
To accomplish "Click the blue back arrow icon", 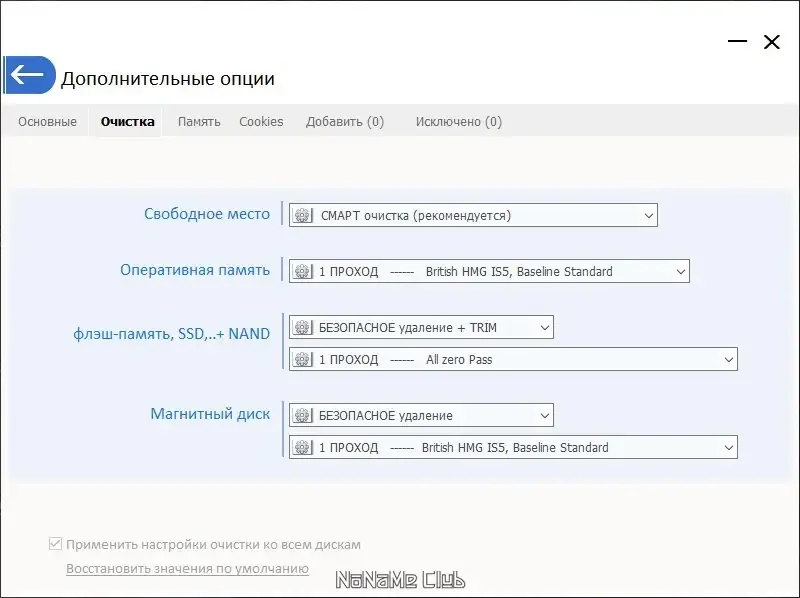I will (28, 74).
